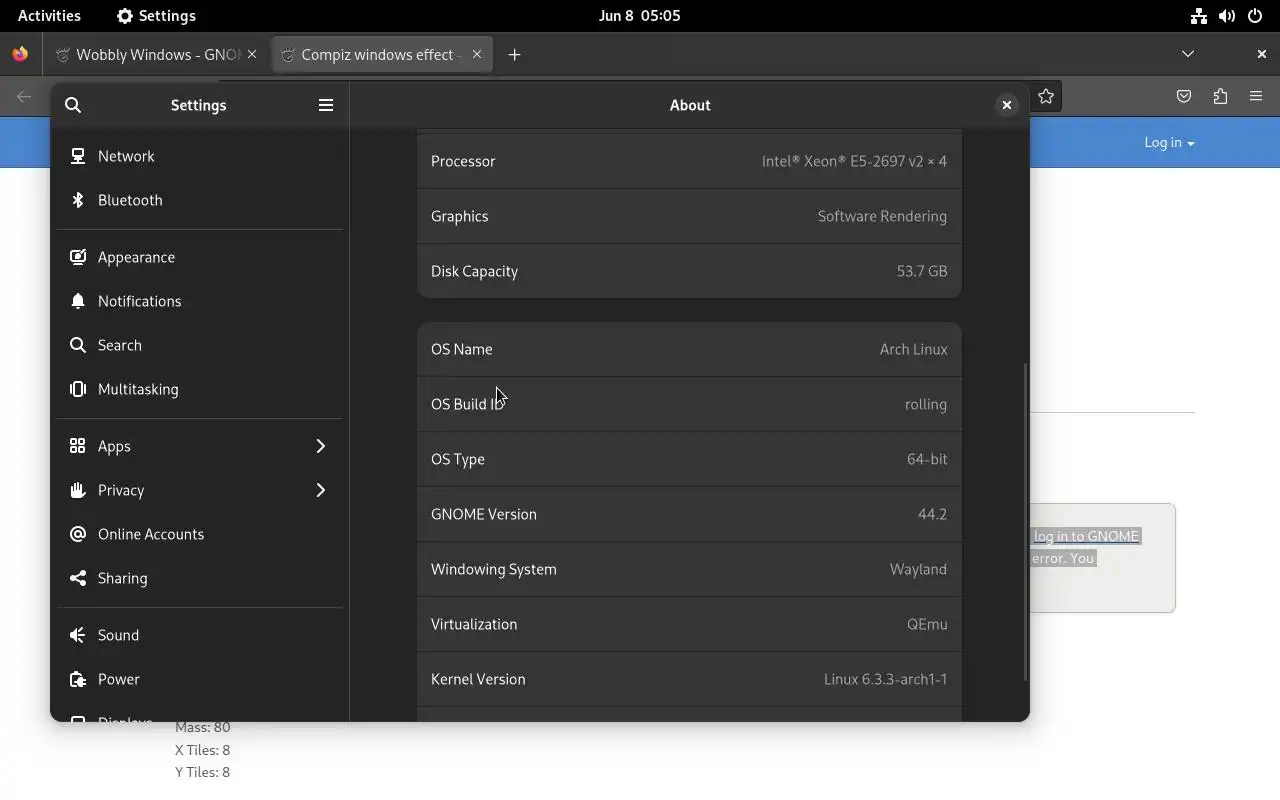
Task: Click the Firefox View icon
Action: pyautogui.click(x=20, y=55)
